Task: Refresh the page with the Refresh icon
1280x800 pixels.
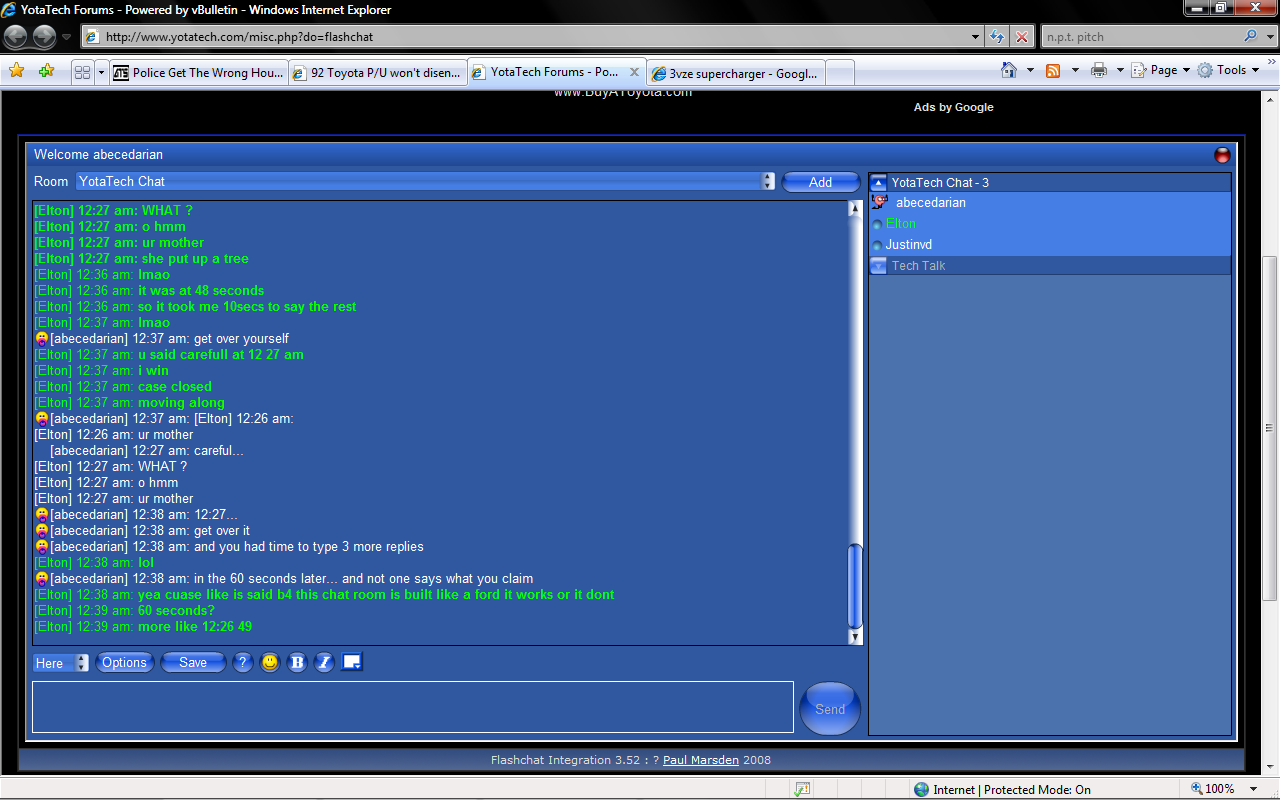Action: coord(997,37)
